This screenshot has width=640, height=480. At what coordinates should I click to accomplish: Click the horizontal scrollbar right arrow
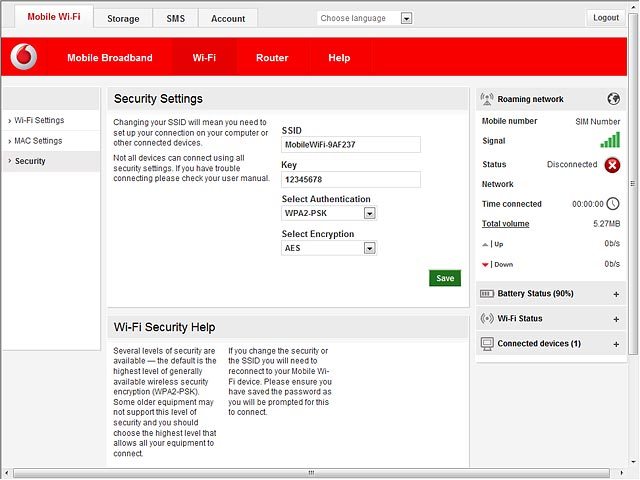click(621, 473)
